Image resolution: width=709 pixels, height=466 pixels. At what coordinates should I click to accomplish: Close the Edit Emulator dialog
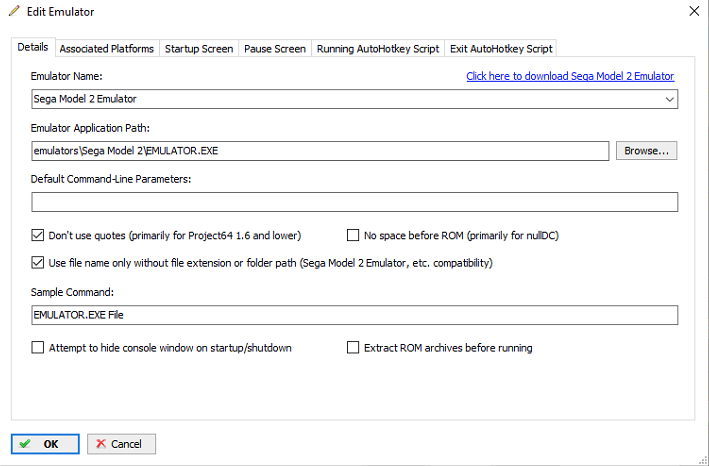pos(694,11)
